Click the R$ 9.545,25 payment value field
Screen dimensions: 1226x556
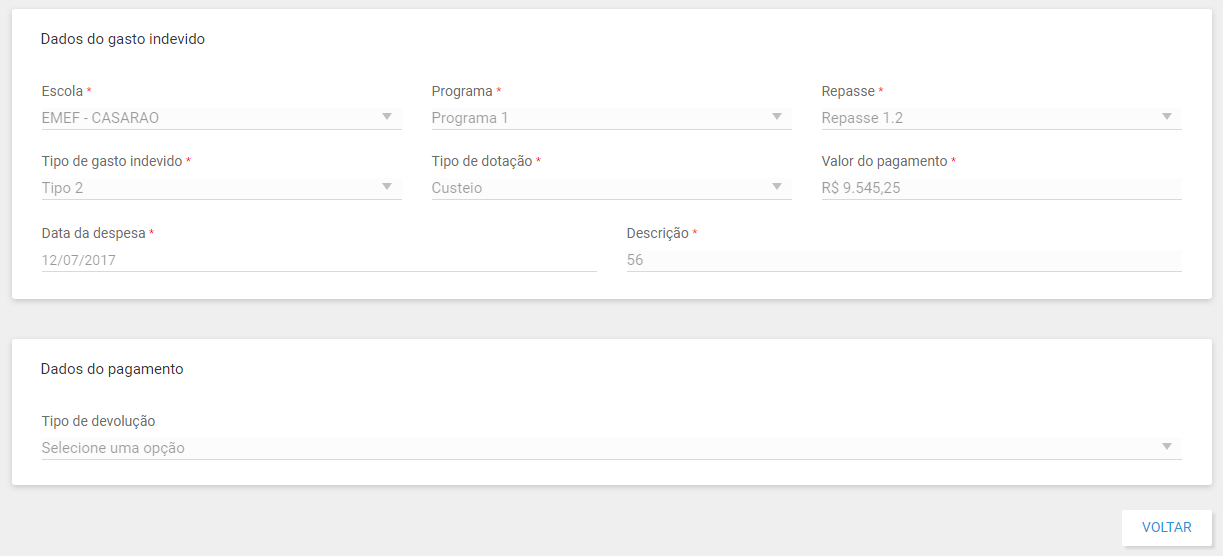(x=1001, y=188)
